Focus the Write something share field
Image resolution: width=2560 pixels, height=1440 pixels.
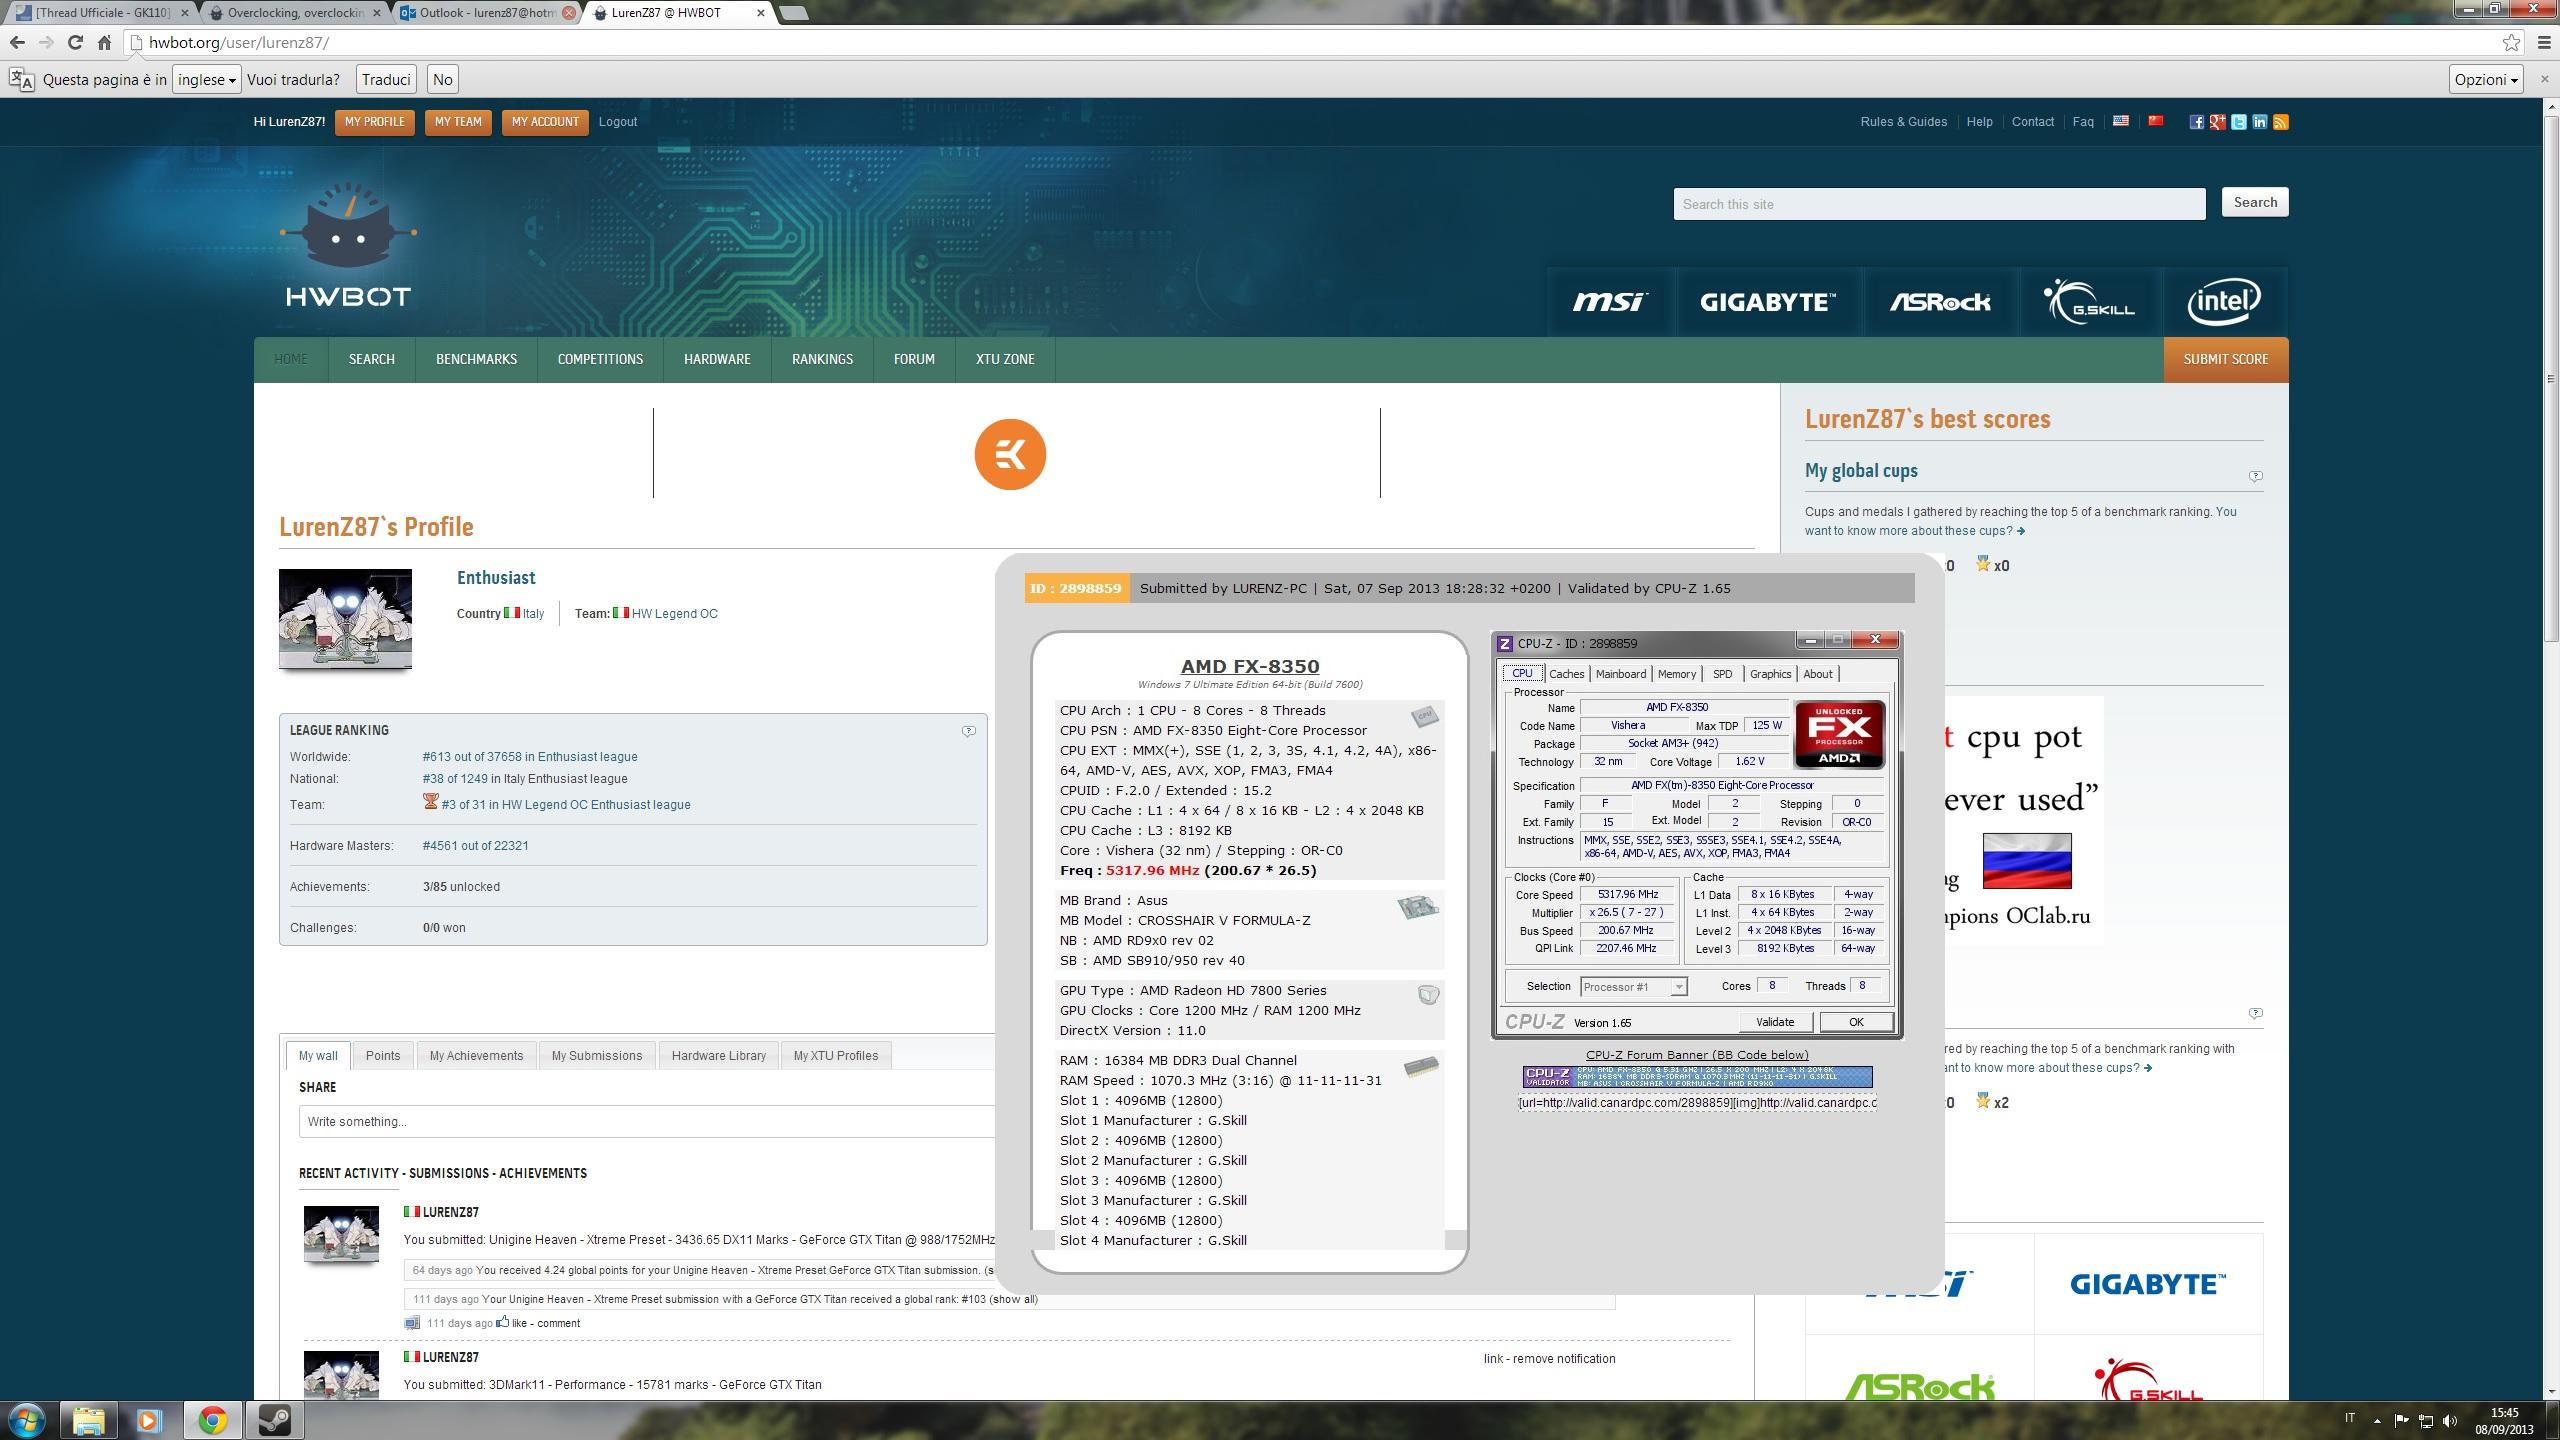pyautogui.click(x=646, y=1122)
